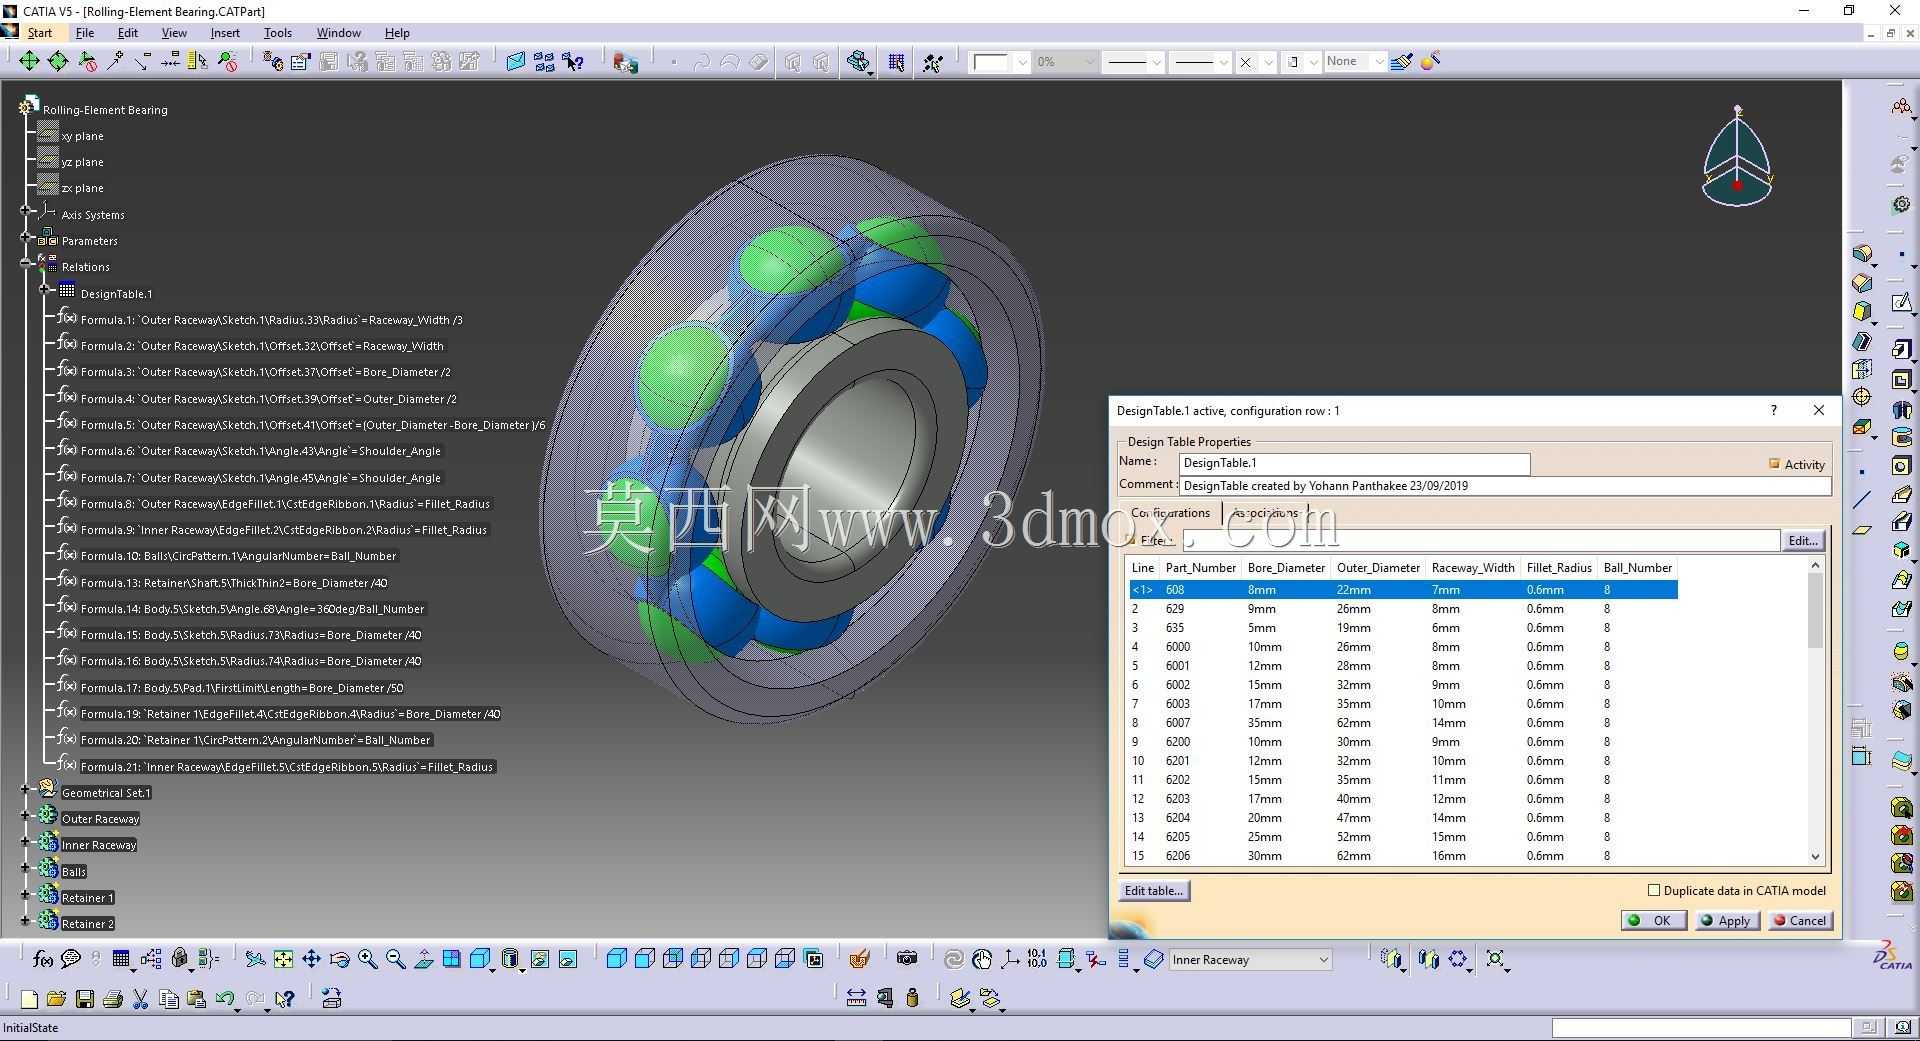Image resolution: width=1920 pixels, height=1041 pixels.
Task: Open the Start menu
Action: [x=40, y=33]
